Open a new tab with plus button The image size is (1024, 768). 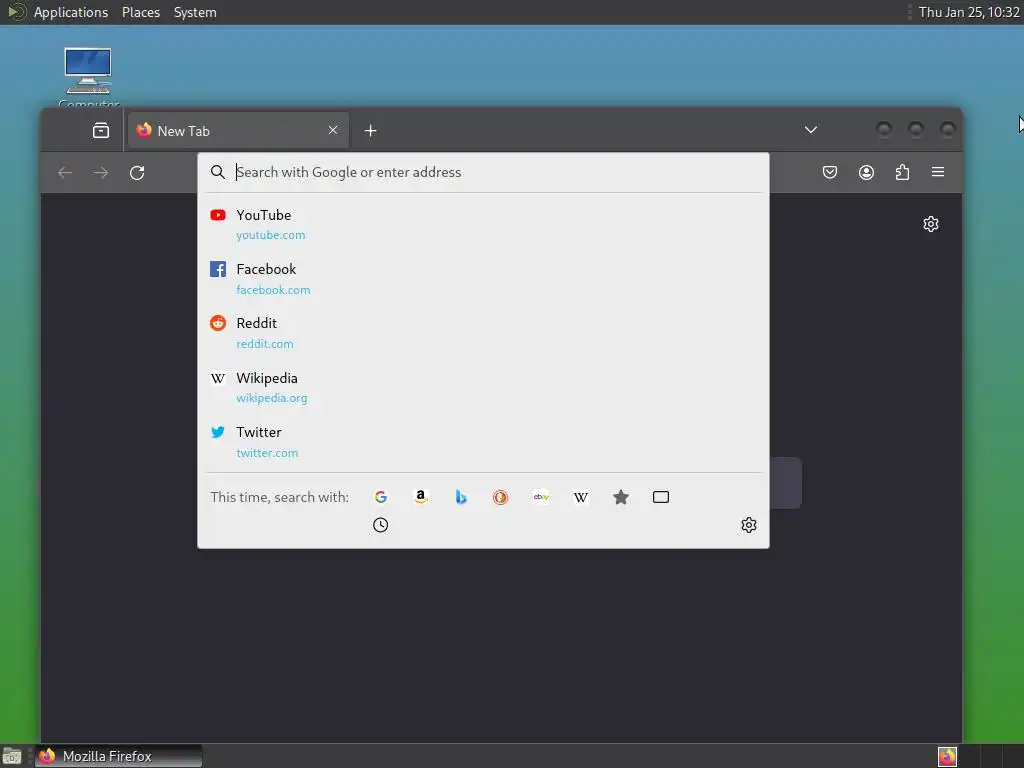370,131
